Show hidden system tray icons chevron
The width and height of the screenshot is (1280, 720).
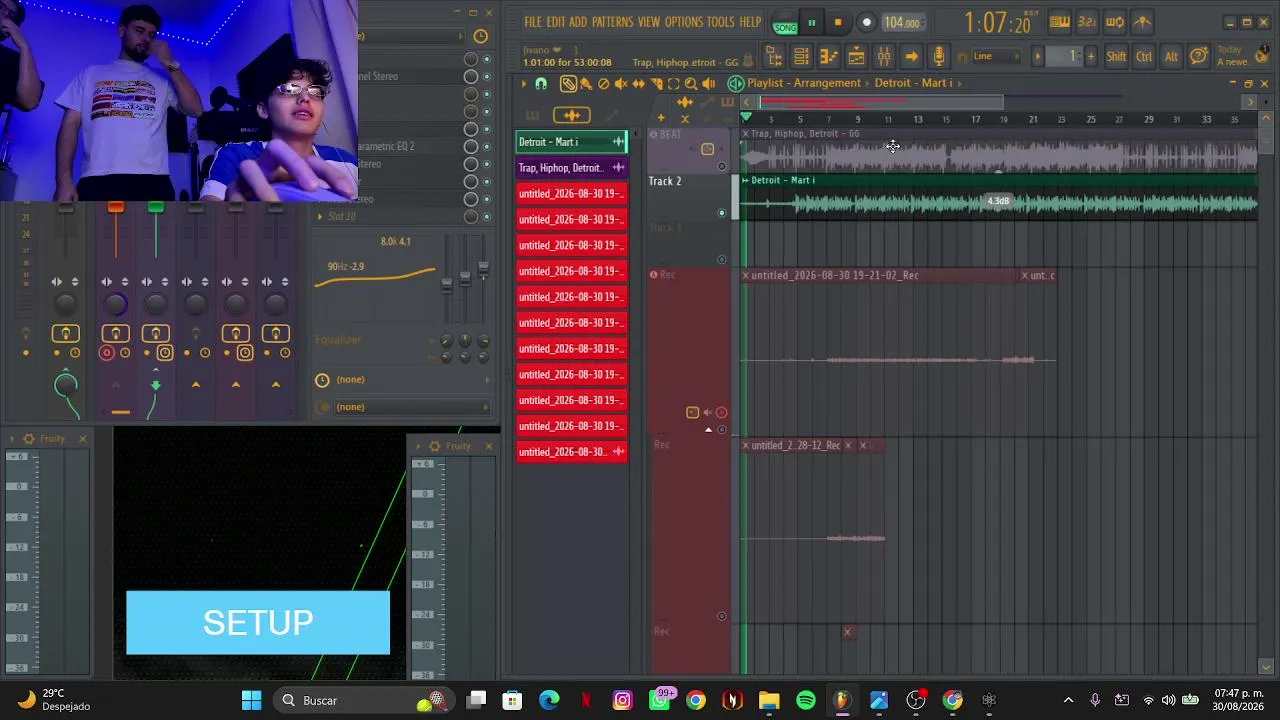coord(1068,700)
